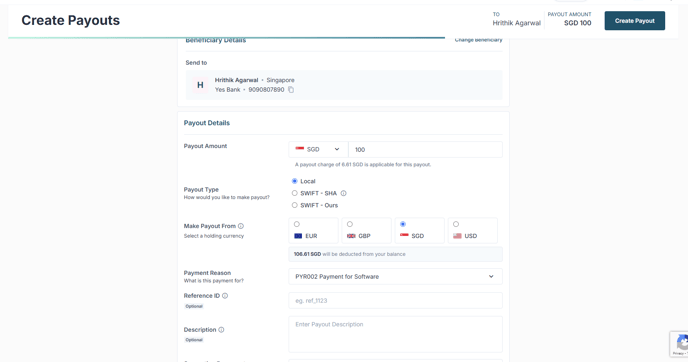Click the PAYOUT AMOUNT SGD 100 summary
Viewport: 688px width, 362px height.
coord(569,20)
